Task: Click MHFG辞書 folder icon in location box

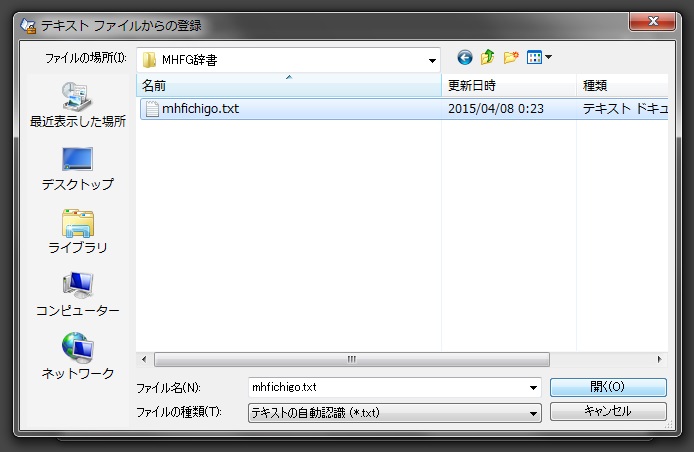Action: (x=149, y=60)
